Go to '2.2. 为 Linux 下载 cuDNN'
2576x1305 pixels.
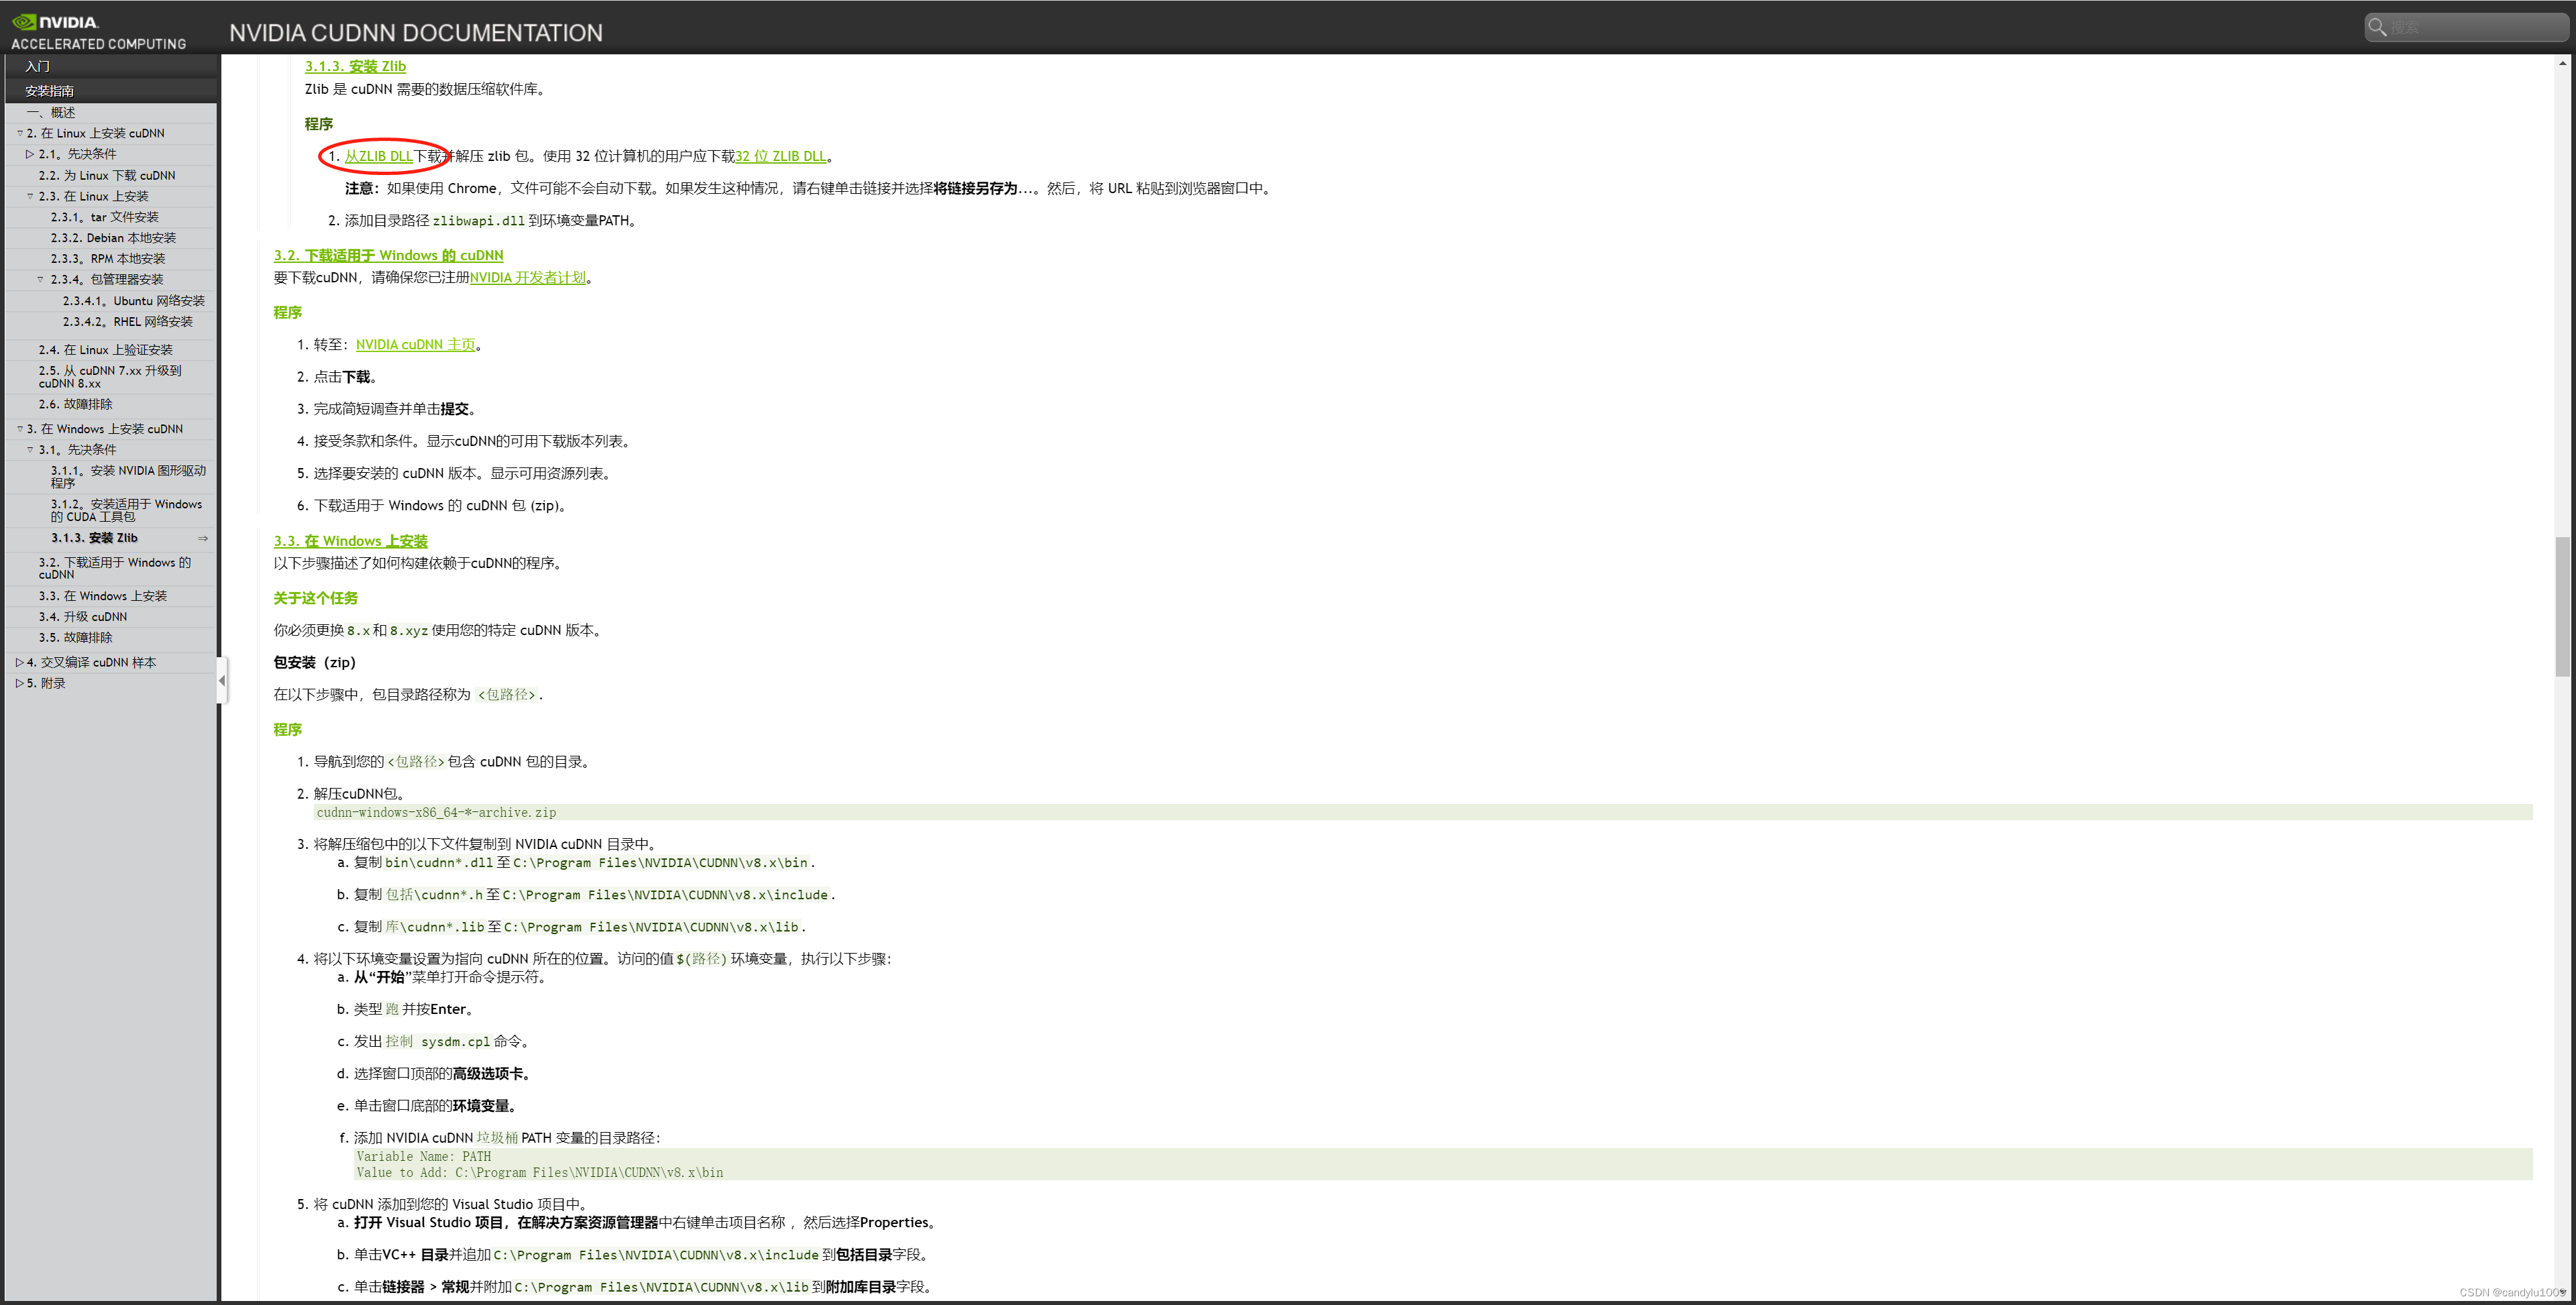click(x=107, y=175)
